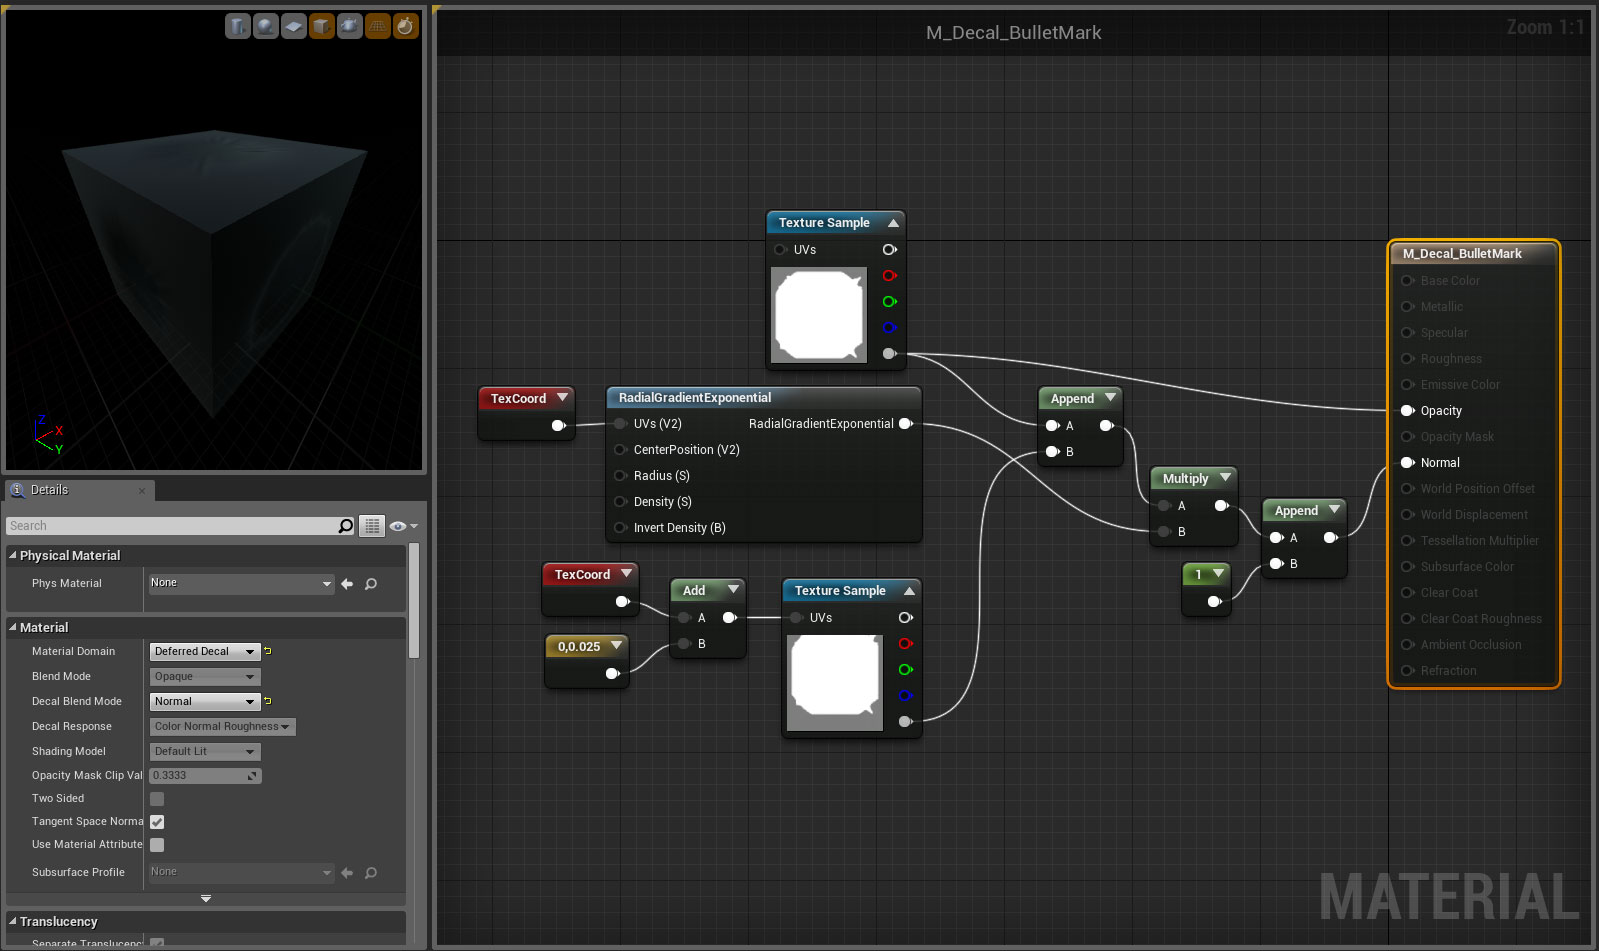Click red channel pin of top Texture Sample
This screenshot has width=1599, height=951.
(889, 276)
